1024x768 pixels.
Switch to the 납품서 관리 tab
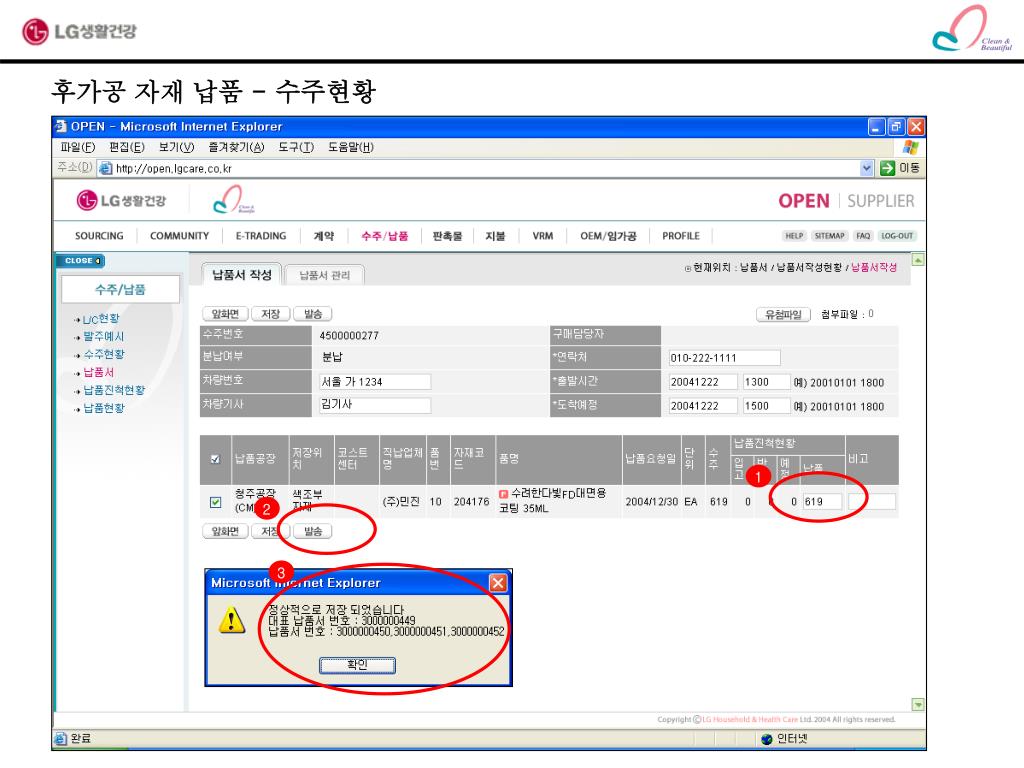[325, 276]
